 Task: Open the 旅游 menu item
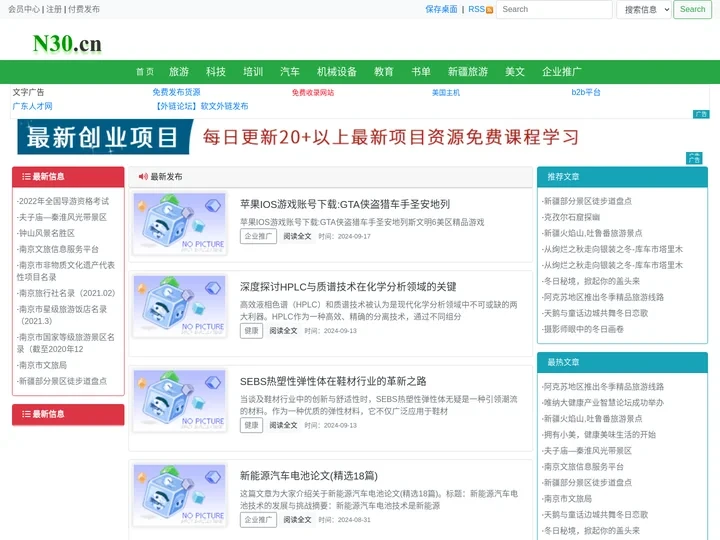coord(179,72)
